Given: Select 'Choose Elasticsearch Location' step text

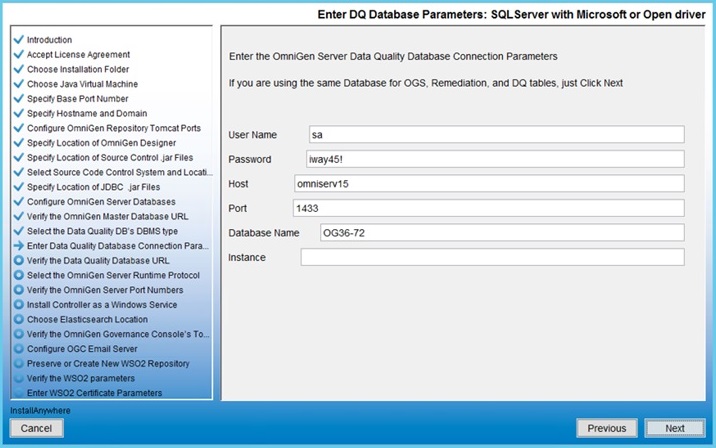Looking at the screenshot, I should click(x=87, y=319).
